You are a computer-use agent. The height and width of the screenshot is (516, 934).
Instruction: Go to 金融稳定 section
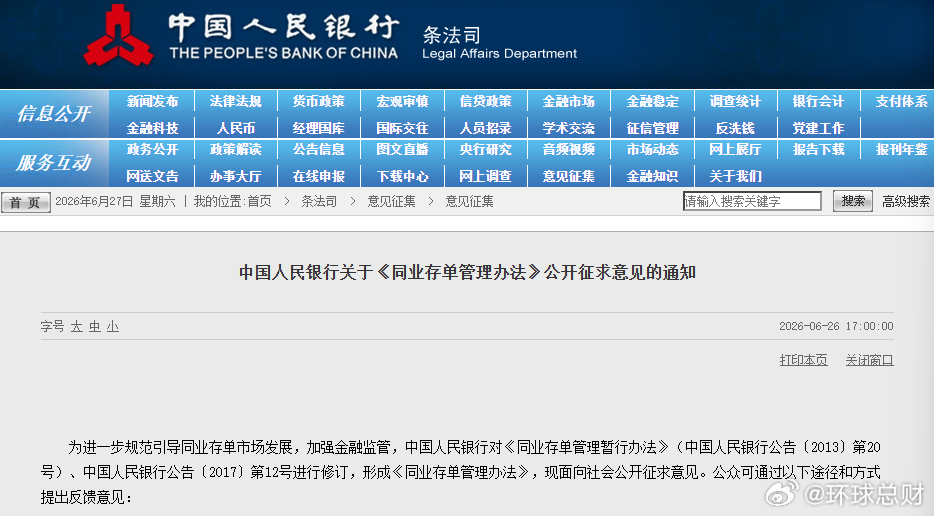(652, 101)
